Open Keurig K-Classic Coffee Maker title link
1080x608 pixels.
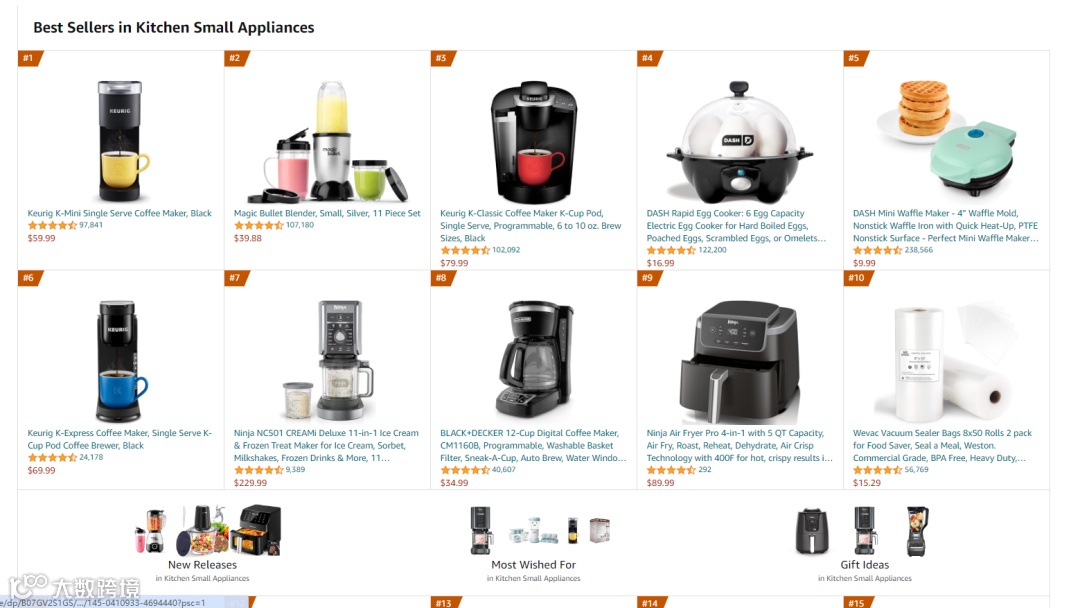(x=531, y=226)
